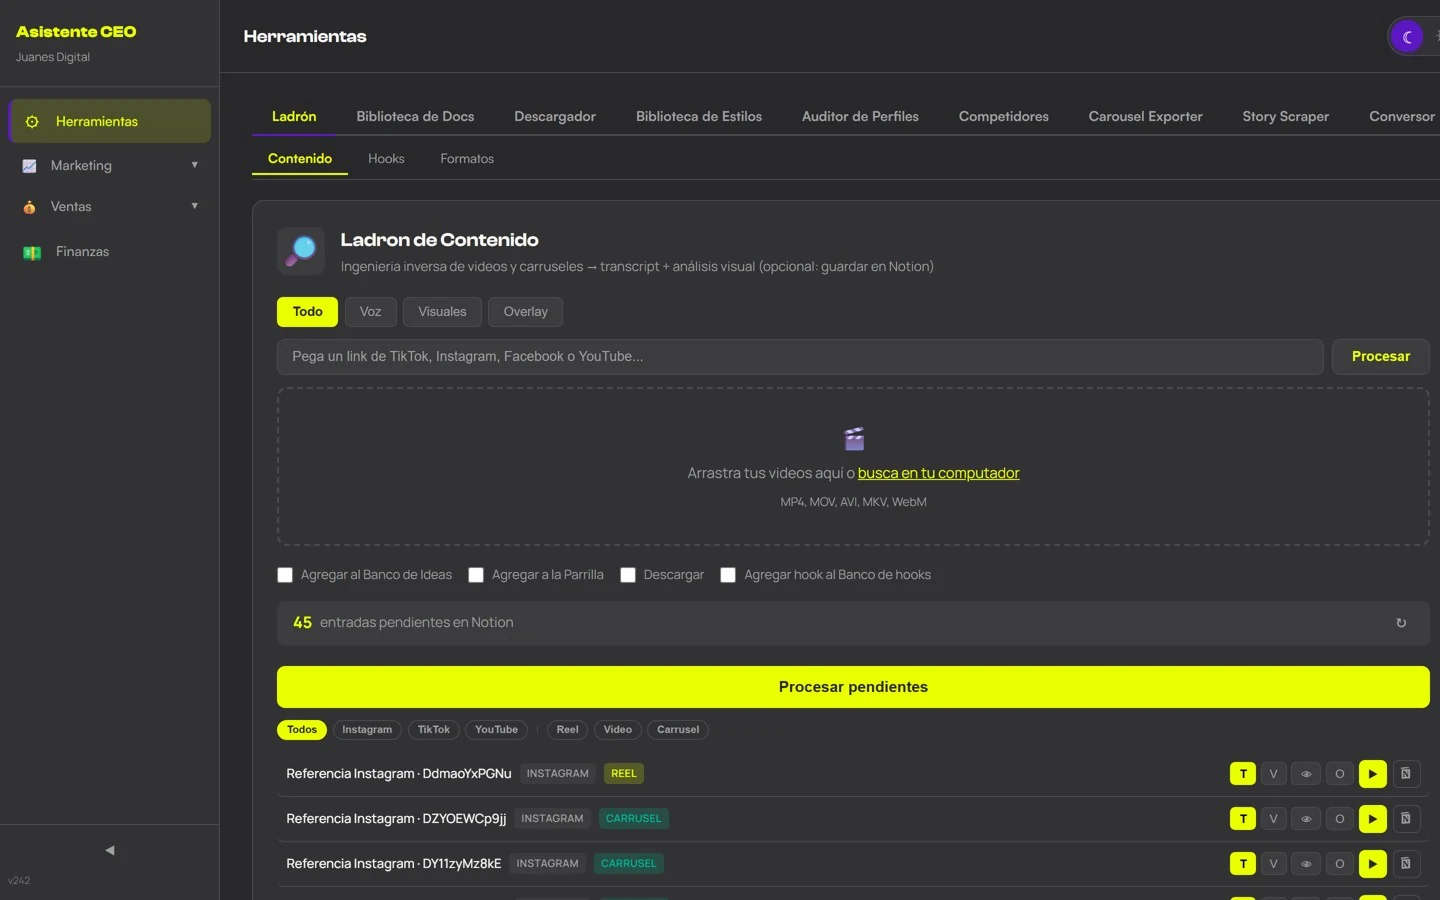
Task: Click the V button on DZYOEWCp9jj row
Action: tap(1273, 819)
